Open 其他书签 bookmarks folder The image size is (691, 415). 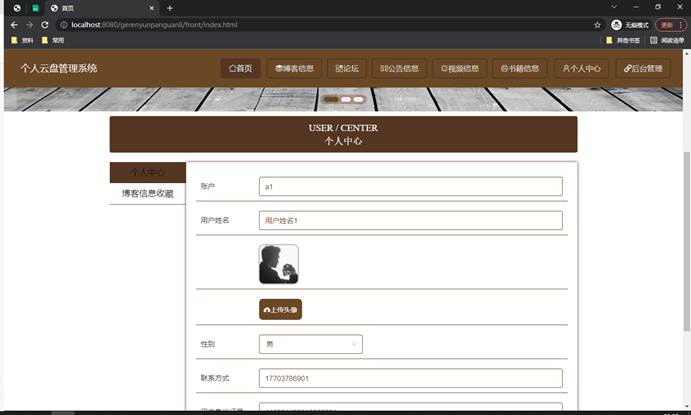(623, 40)
